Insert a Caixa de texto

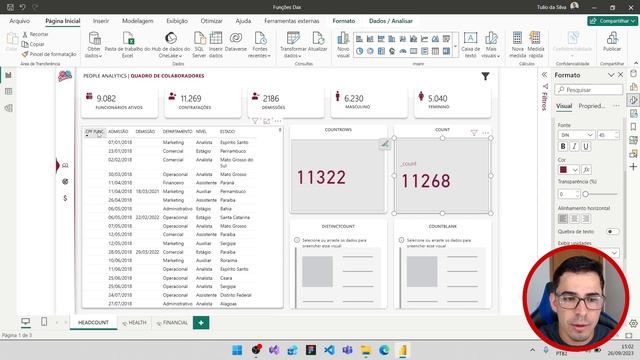pos(470,44)
